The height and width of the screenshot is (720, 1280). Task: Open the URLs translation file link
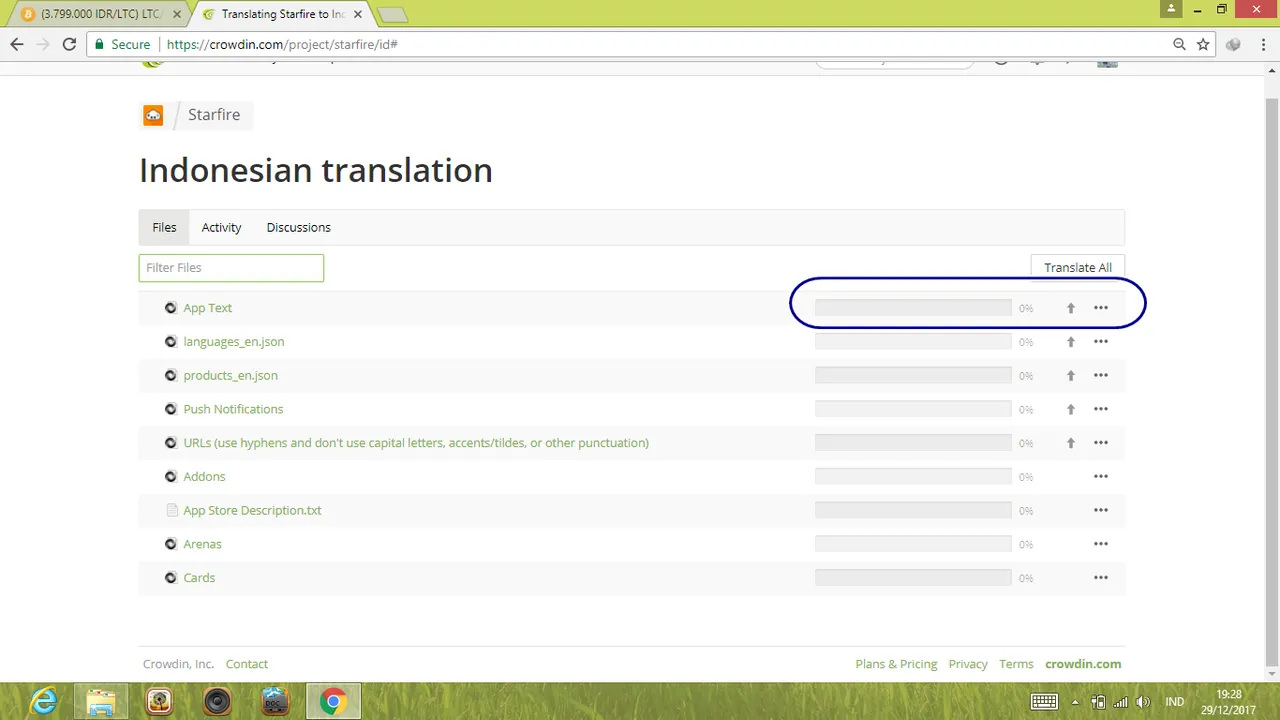(416, 443)
